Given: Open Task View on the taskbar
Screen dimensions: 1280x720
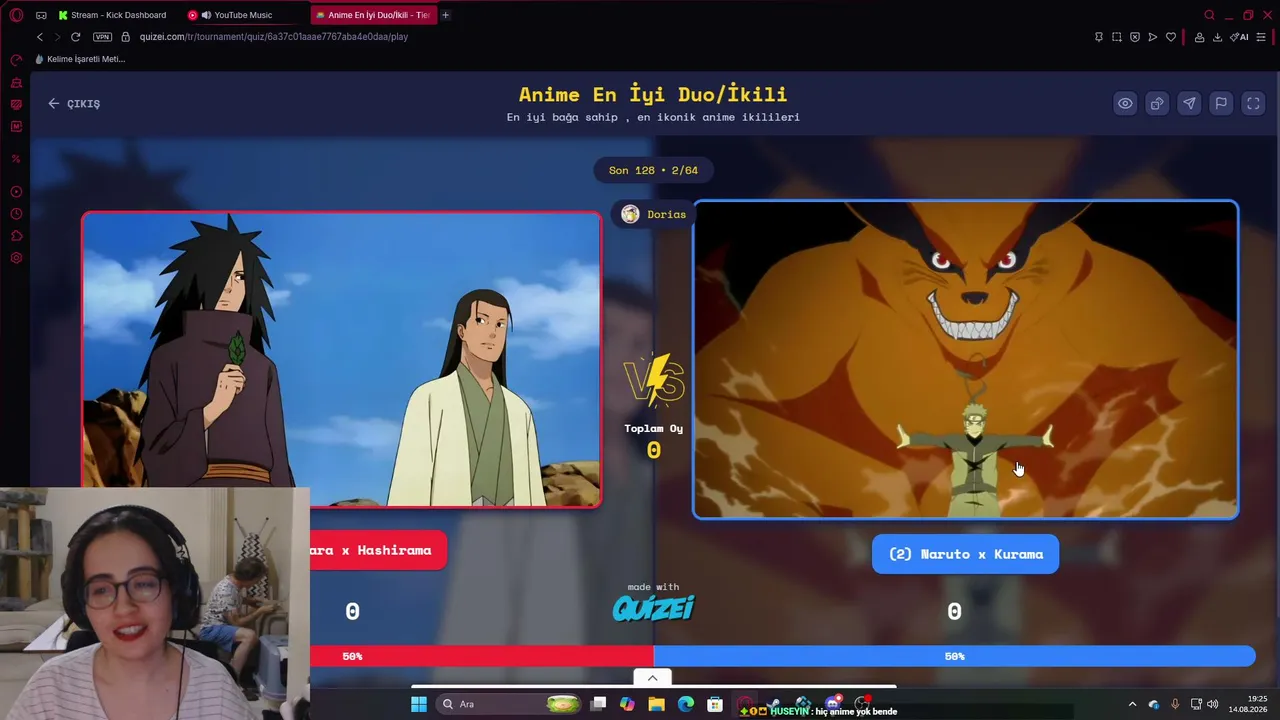Looking at the screenshot, I should tap(598, 704).
